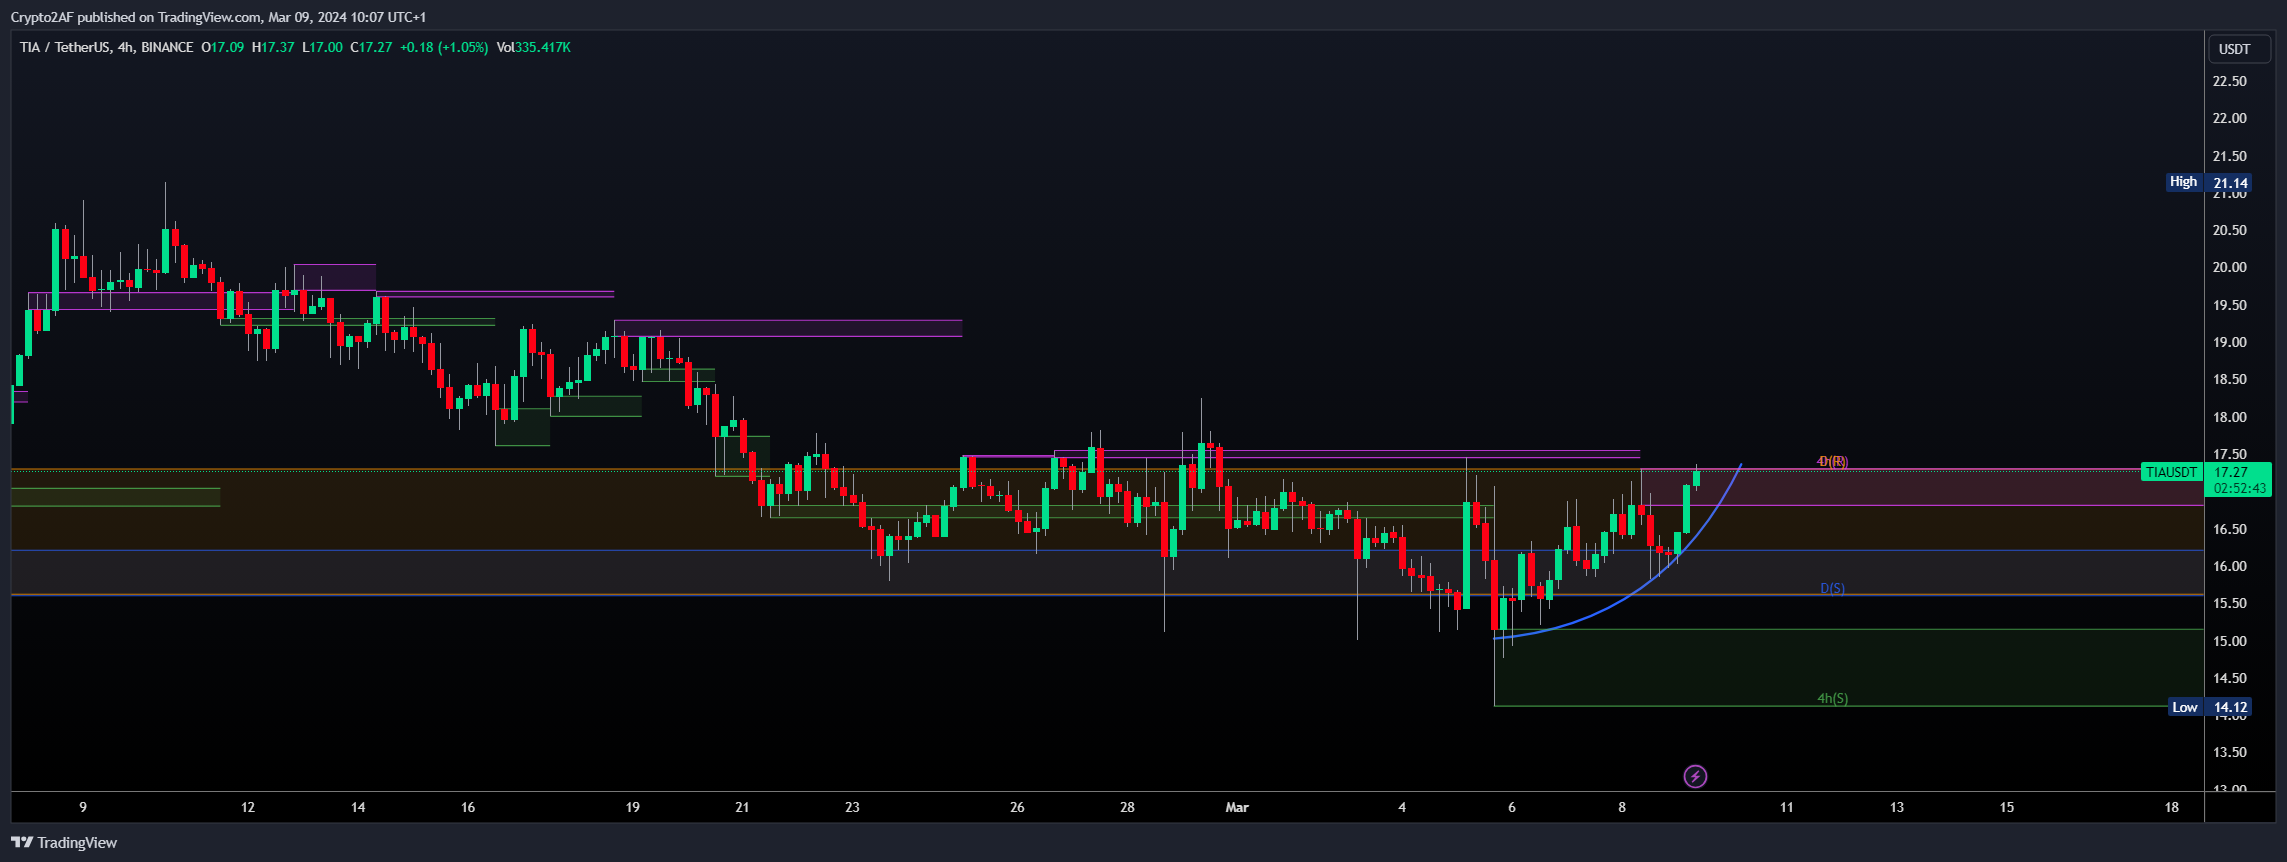Screen dimensions: 2287x862
Task: Click 15.50 on the price scale
Action: (2229, 603)
